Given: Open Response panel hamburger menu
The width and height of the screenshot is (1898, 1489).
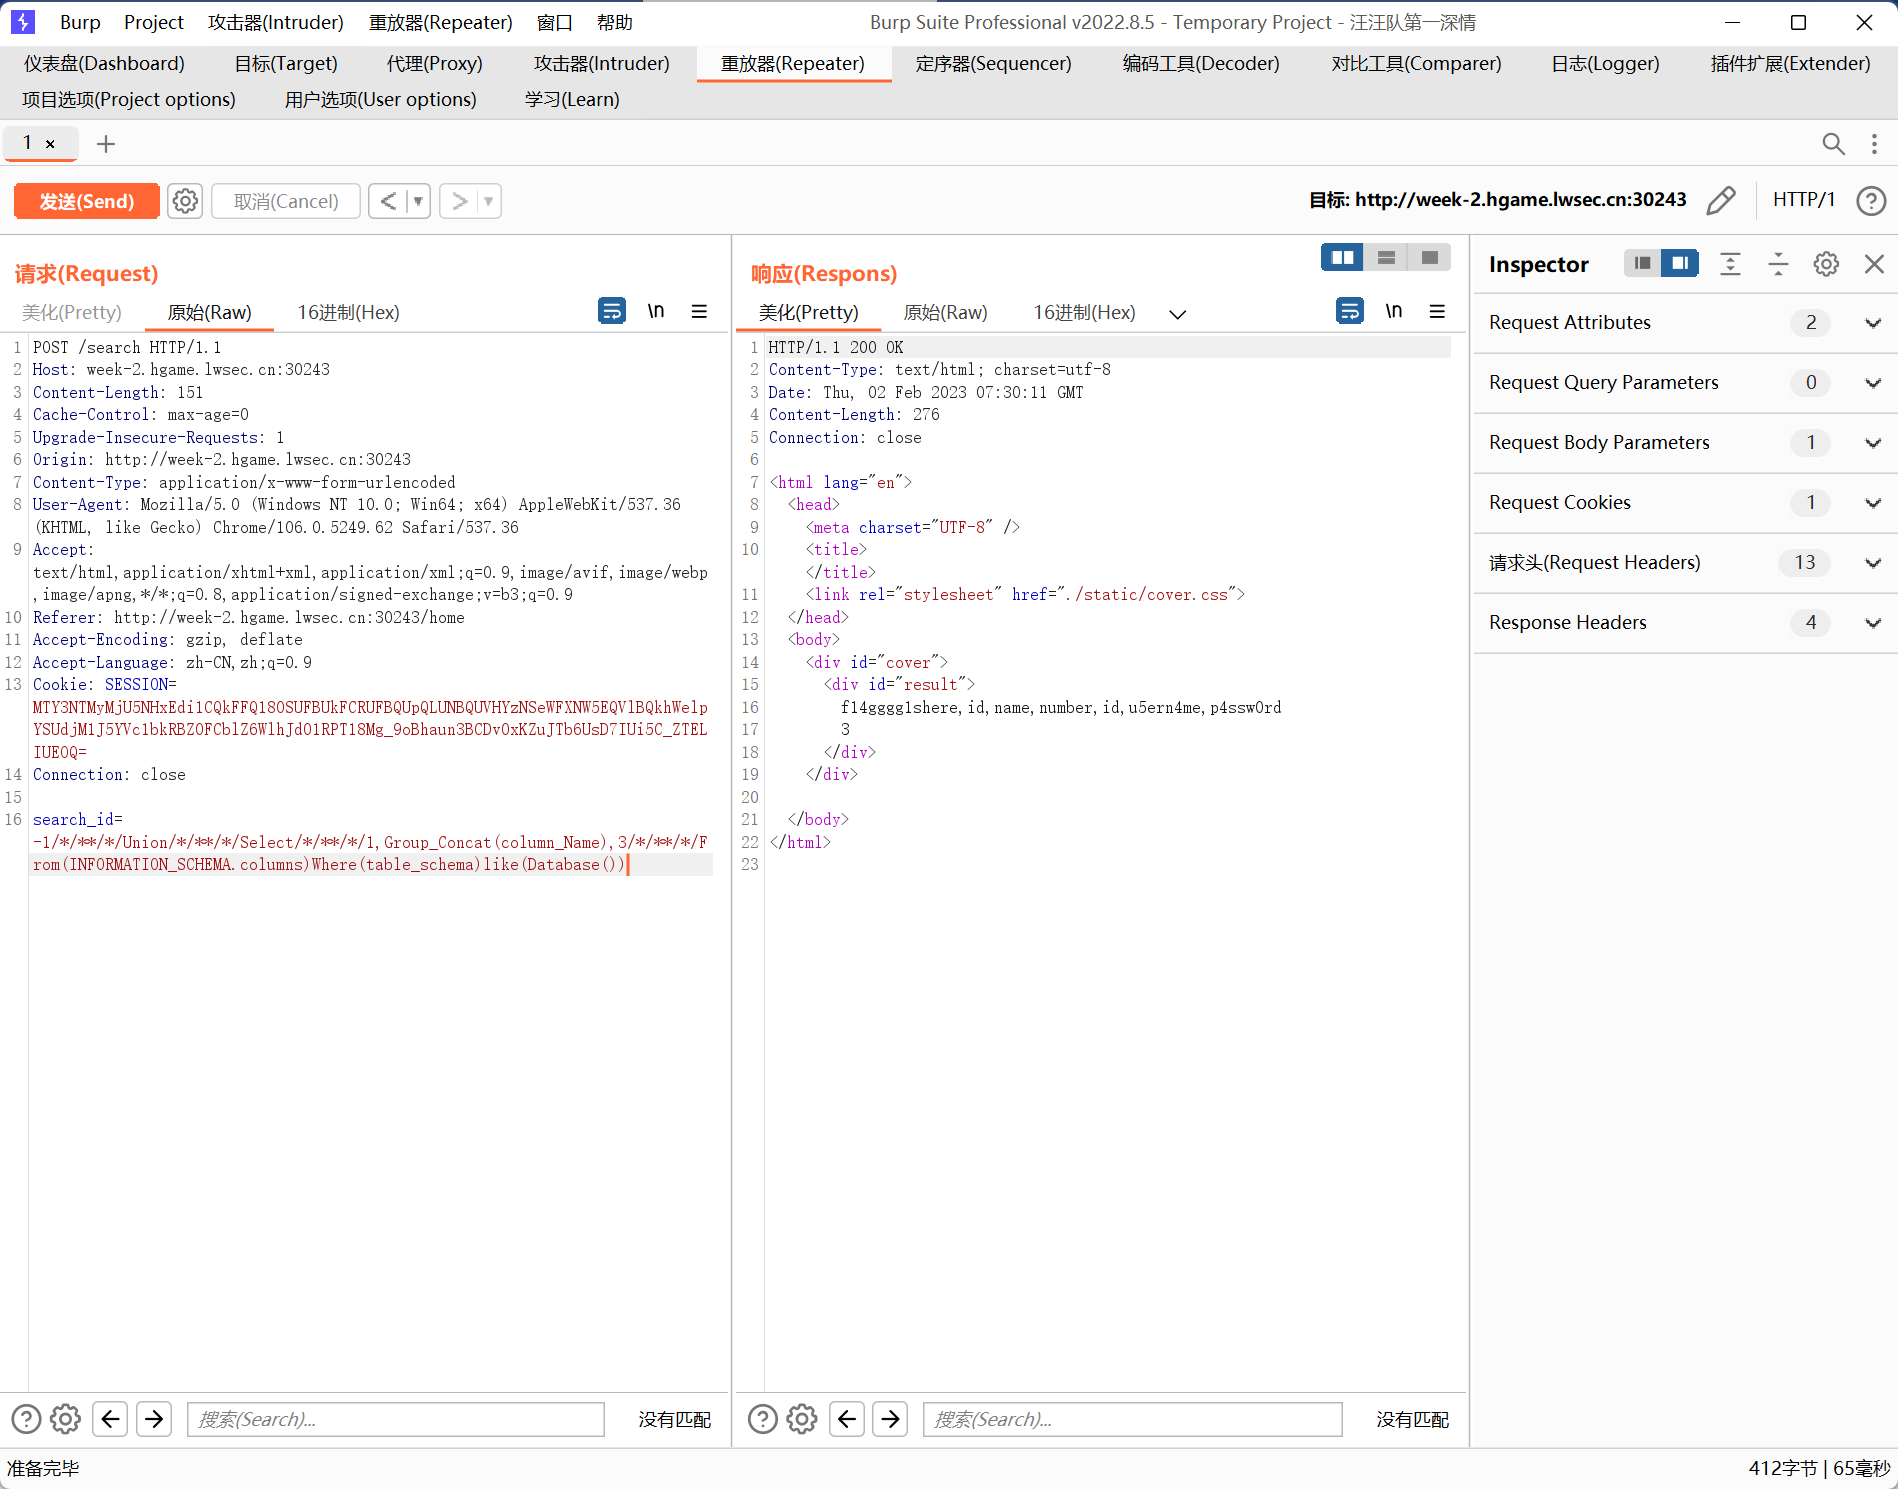Looking at the screenshot, I should pyautogui.click(x=1437, y=311).
